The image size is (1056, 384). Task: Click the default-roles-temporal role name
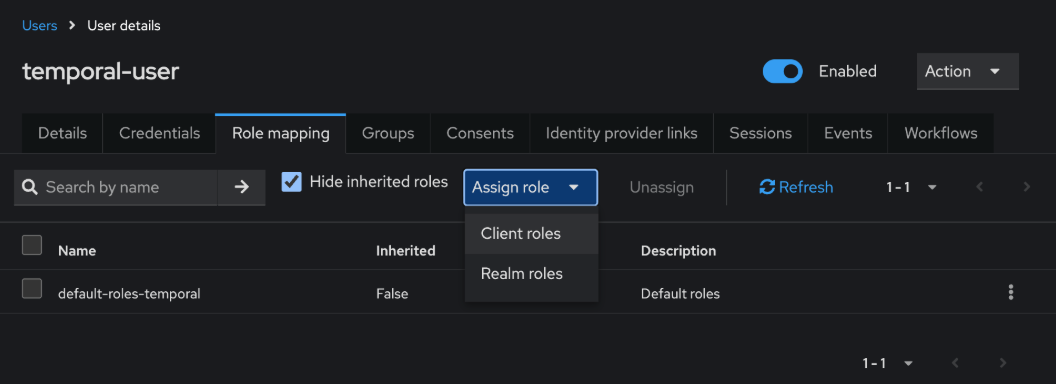pyautogui.click(x=129, y=294)
